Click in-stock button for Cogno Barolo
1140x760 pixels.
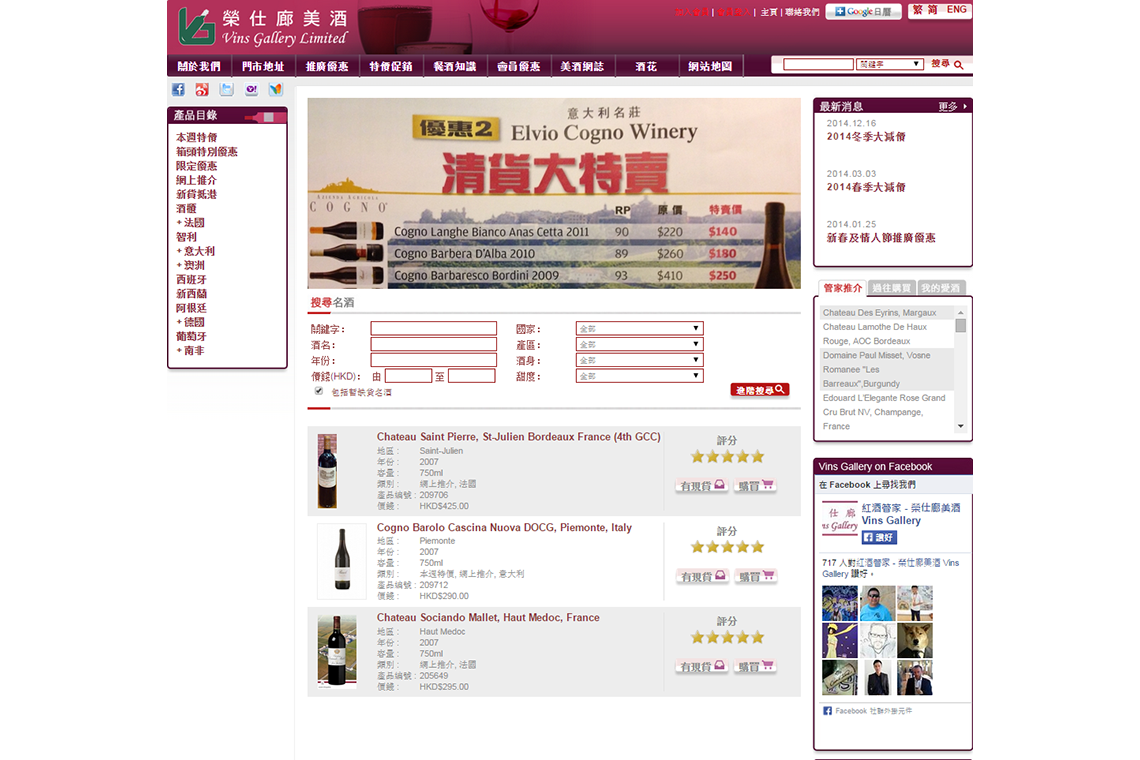(x=702, y=577)
